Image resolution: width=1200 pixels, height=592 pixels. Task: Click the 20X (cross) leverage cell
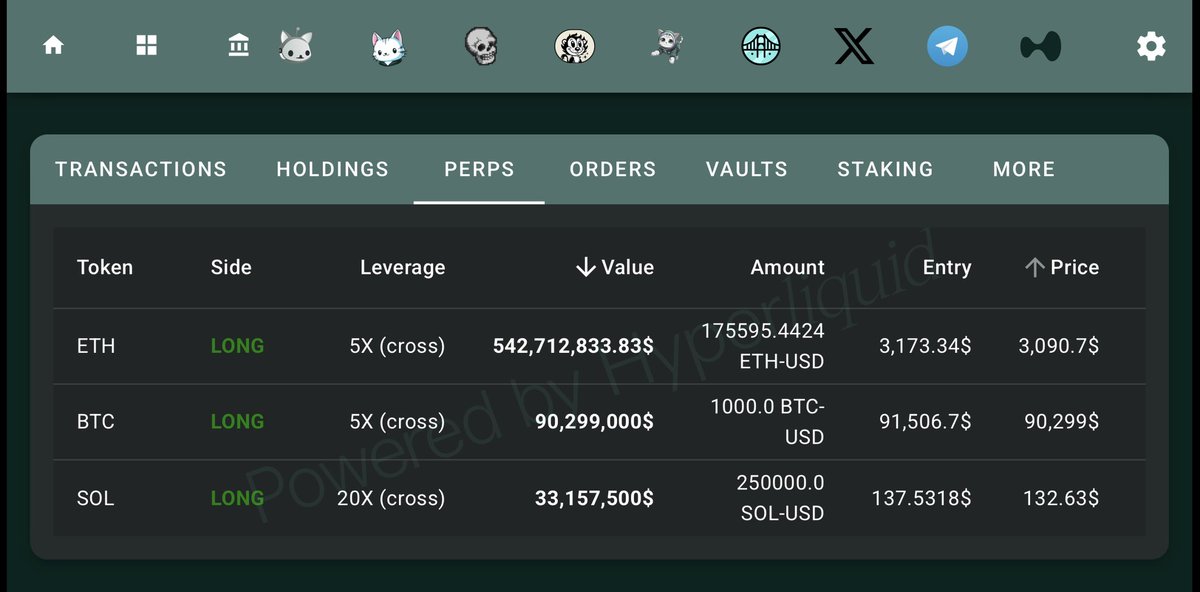tap(391, 498)
